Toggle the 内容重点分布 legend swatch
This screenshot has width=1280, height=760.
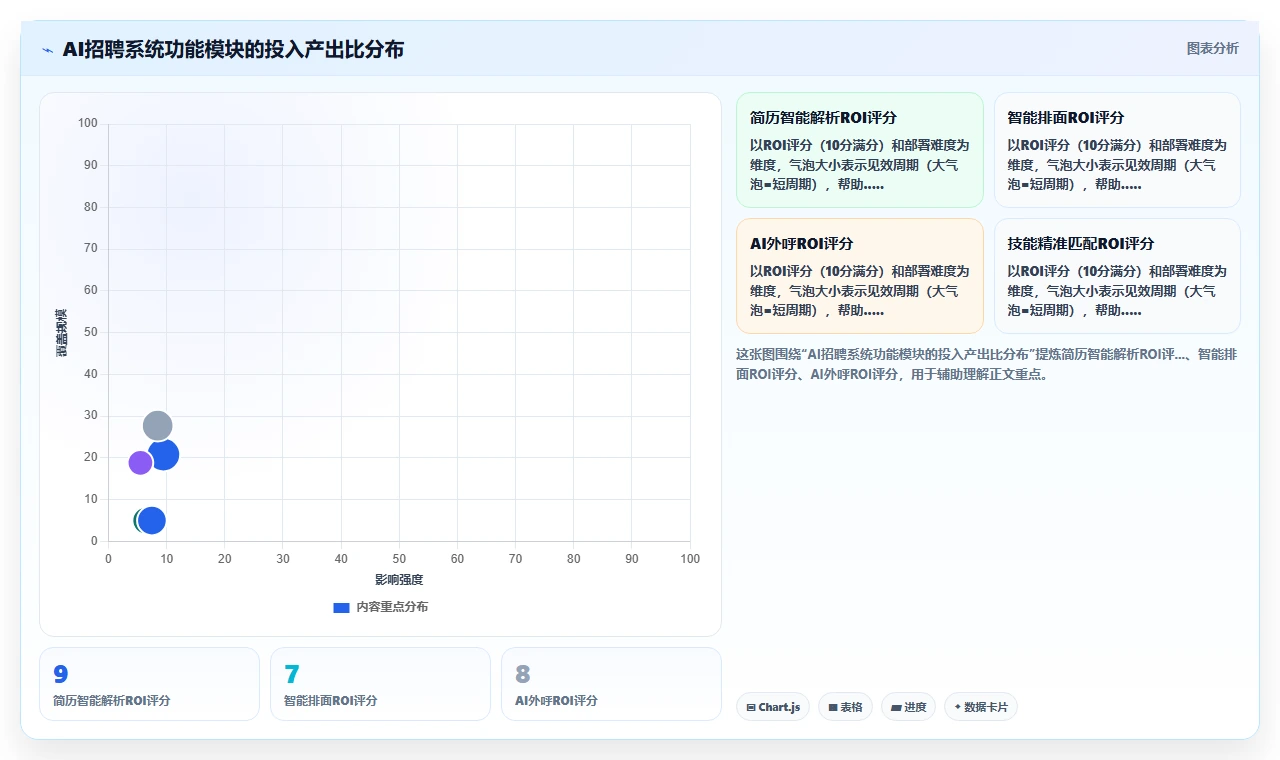[341, 607]
